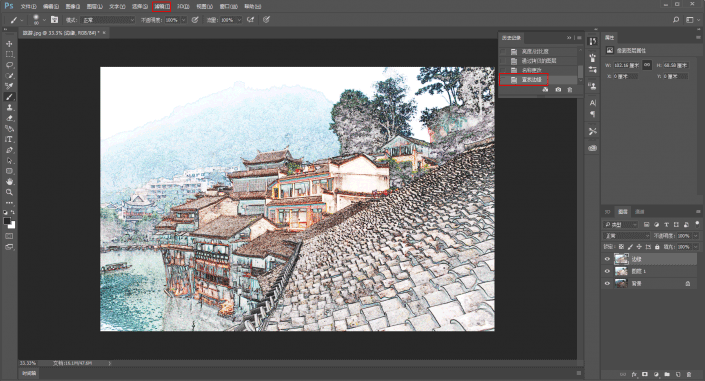The image size is (705, 381).
Task: Click the foreground color swatch
Action: [x=7, y=221]
